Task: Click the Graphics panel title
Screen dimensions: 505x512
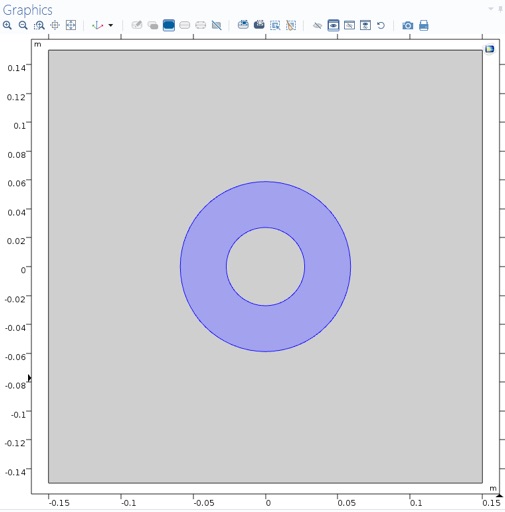Action: [27, 10]
